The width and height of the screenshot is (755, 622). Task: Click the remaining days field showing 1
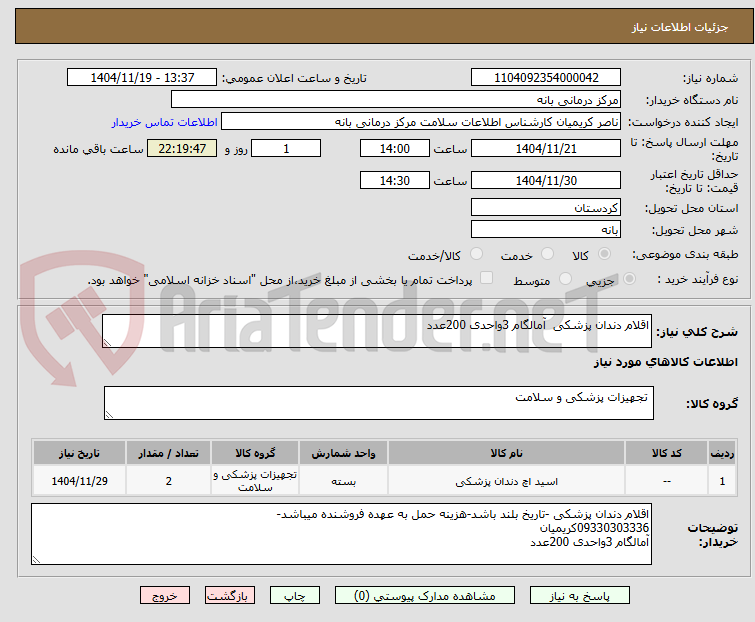coord(286,148)
